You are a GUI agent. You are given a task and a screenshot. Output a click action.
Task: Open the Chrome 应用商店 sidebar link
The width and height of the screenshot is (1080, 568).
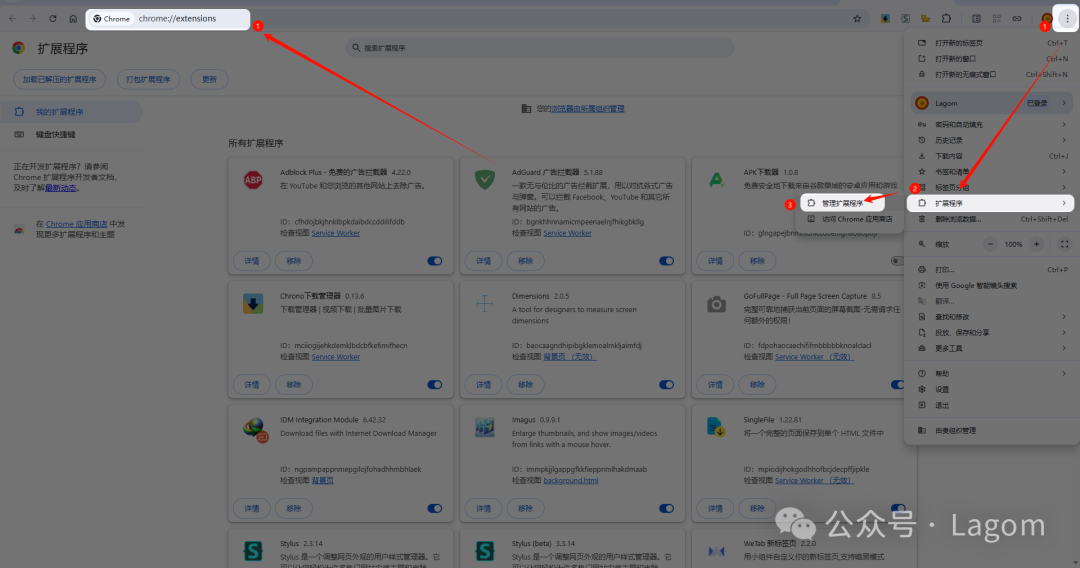coord(76,224)
